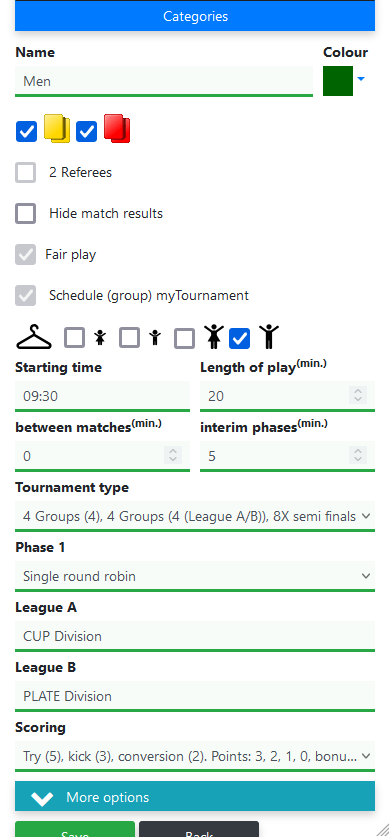Click the green Save button
The height and width of the screenshot is (837, 390).
[75, 829]
